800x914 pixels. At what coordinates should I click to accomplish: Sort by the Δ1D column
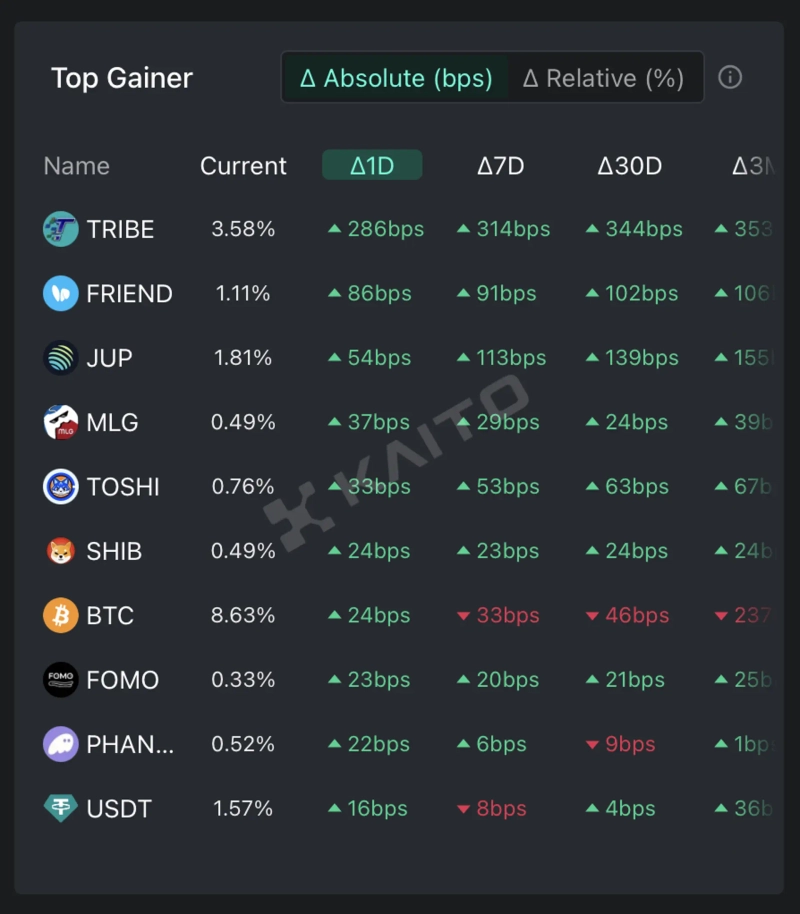372,166
